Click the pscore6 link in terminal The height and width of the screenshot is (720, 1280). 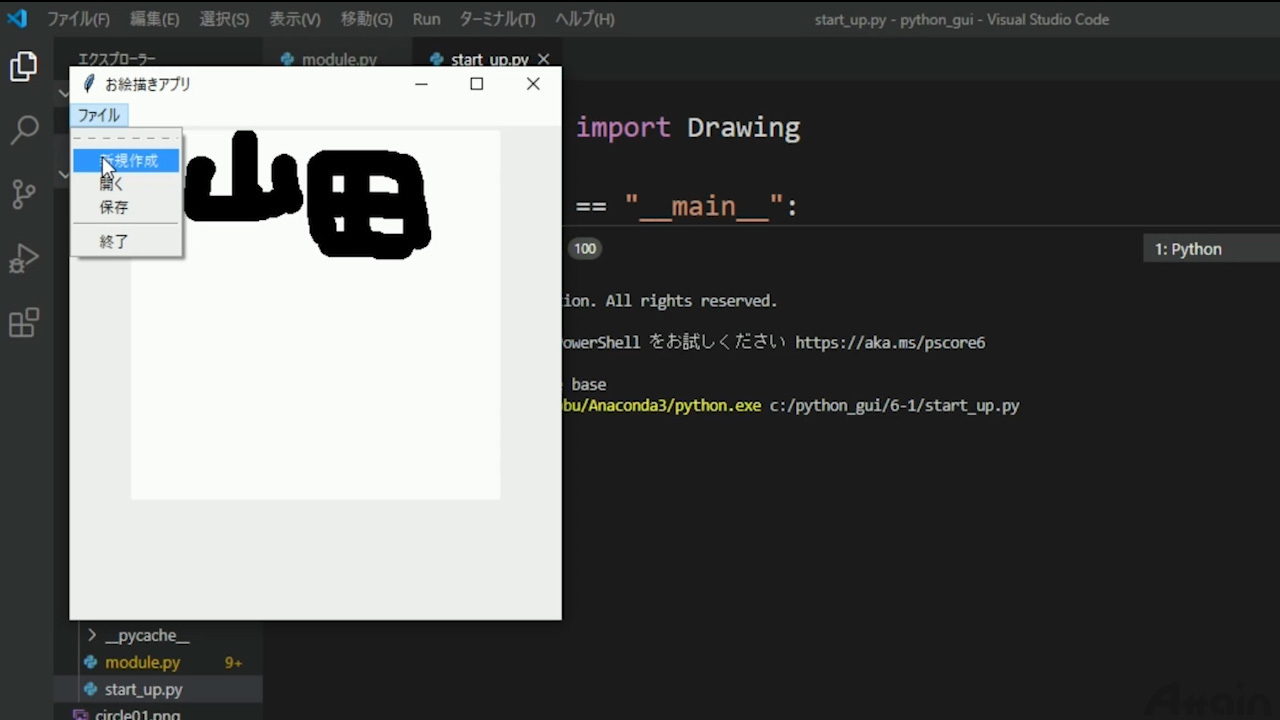[x=890, y=342]
